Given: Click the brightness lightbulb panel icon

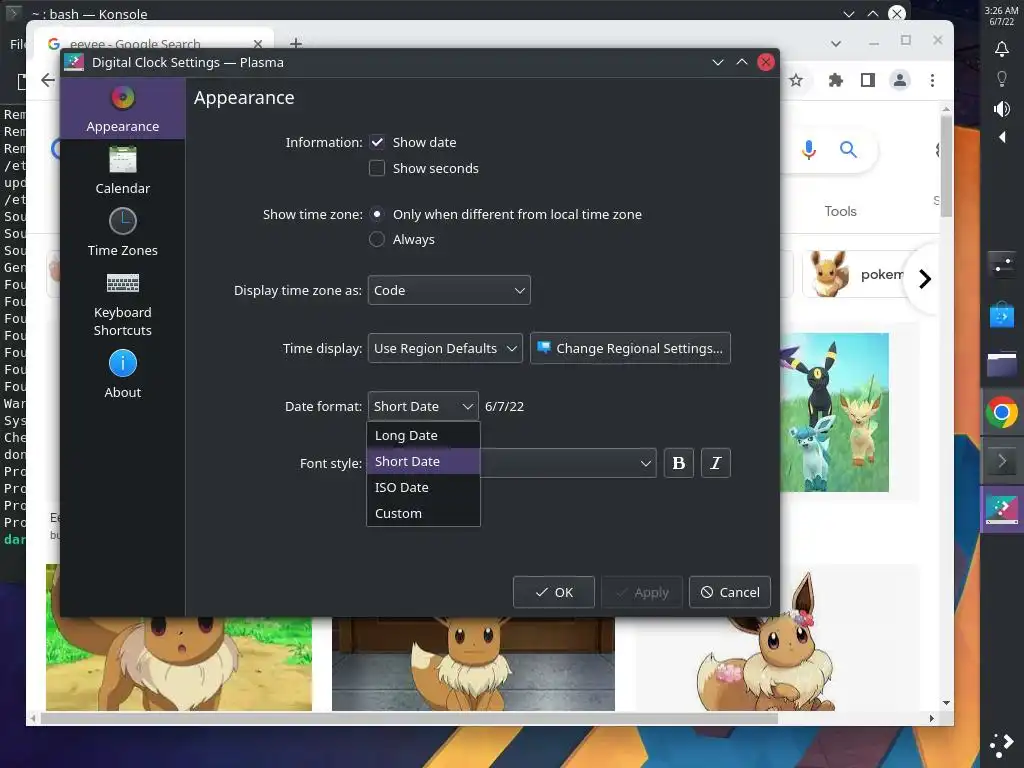Looking at the screenshot, I should [x=1002, y=79].
